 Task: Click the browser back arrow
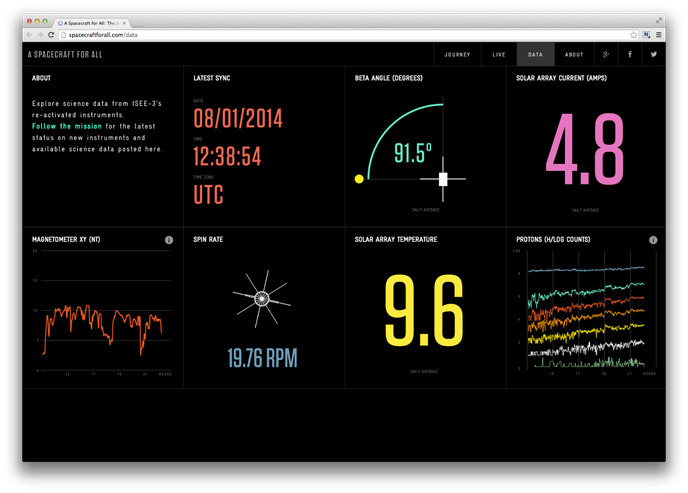click(29, 35)
